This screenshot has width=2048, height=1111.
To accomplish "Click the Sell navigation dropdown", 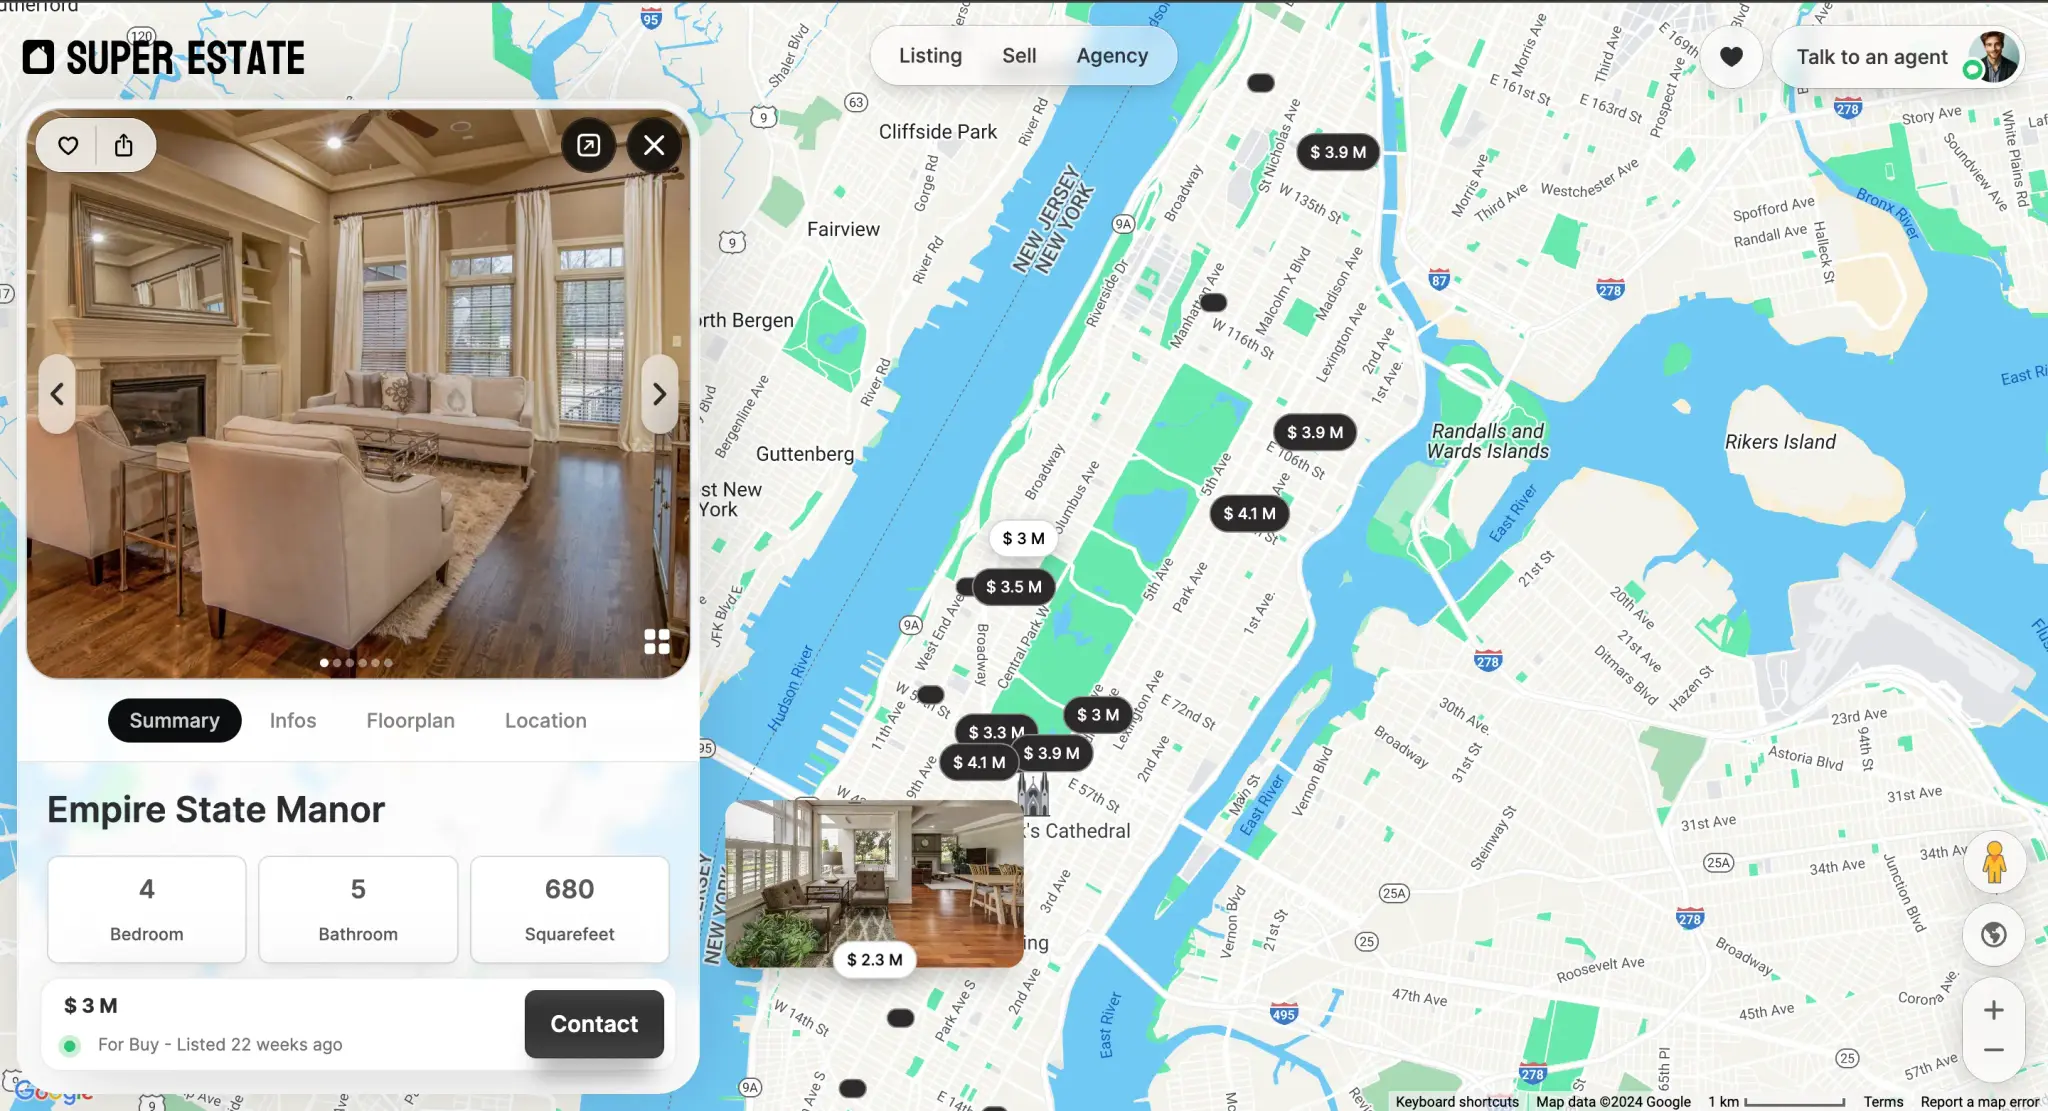I will click(x=1018, y=55).
